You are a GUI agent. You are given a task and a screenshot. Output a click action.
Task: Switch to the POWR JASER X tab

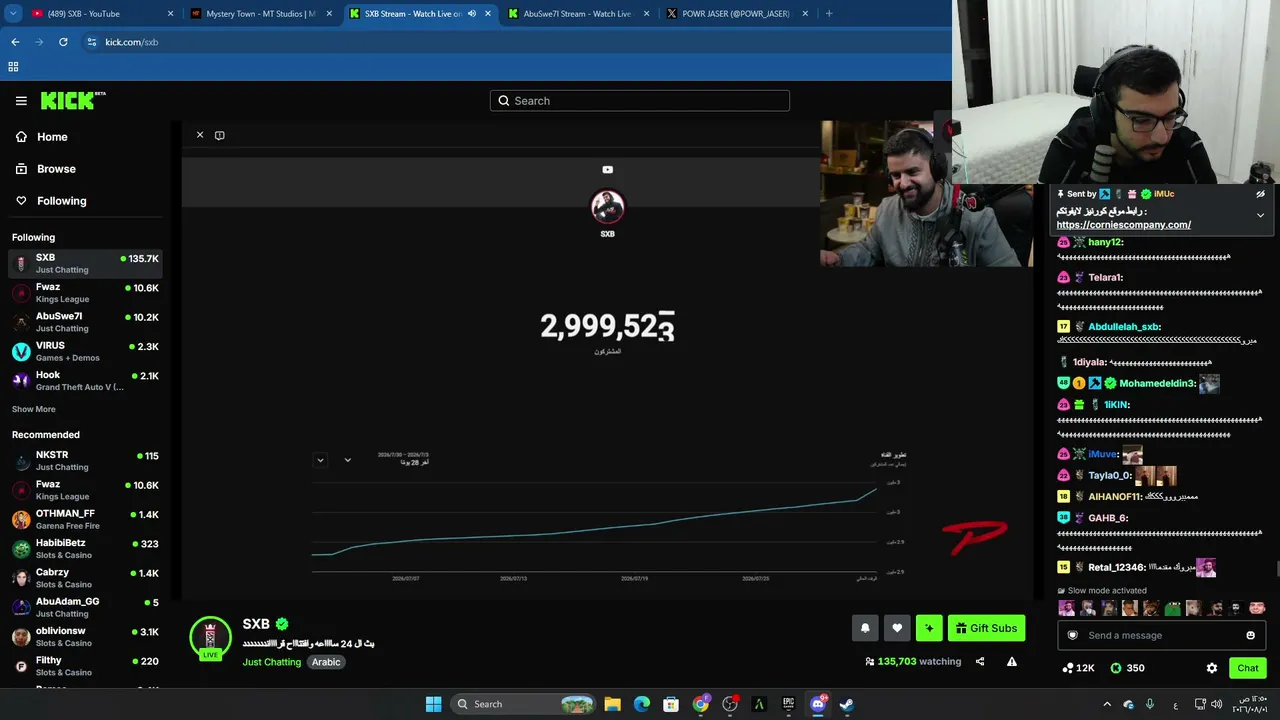(x=738, y=14)
